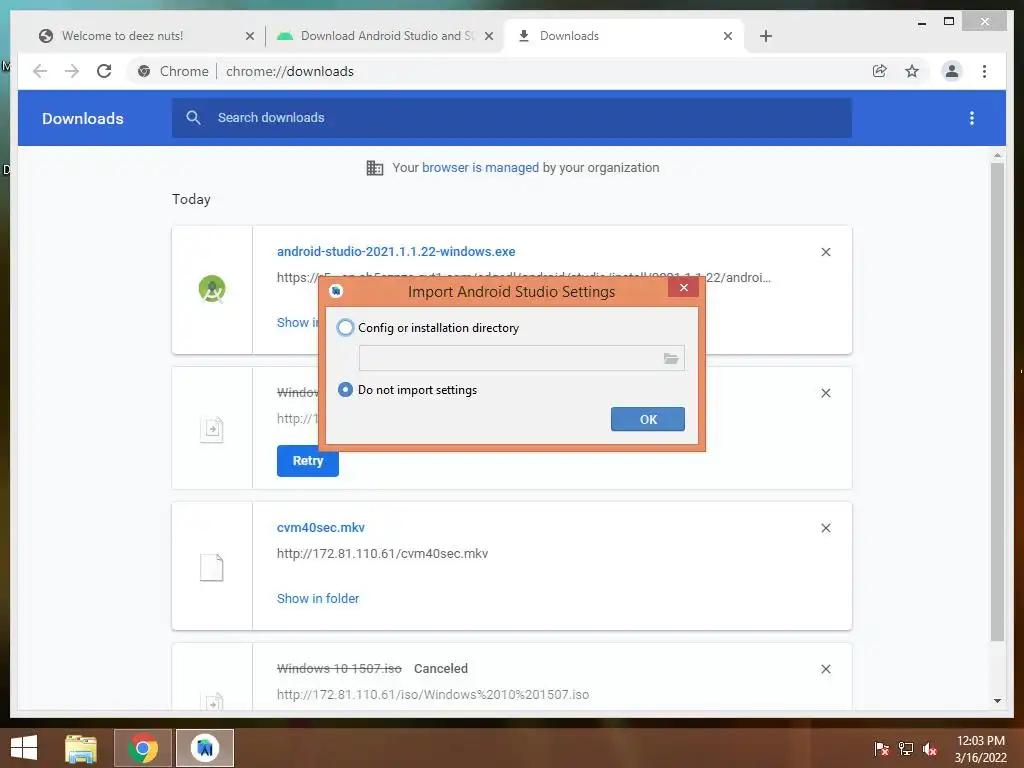Open 'browser is managed' link
The height and width of the screenshot is (768, 1024).
[480, 168]
